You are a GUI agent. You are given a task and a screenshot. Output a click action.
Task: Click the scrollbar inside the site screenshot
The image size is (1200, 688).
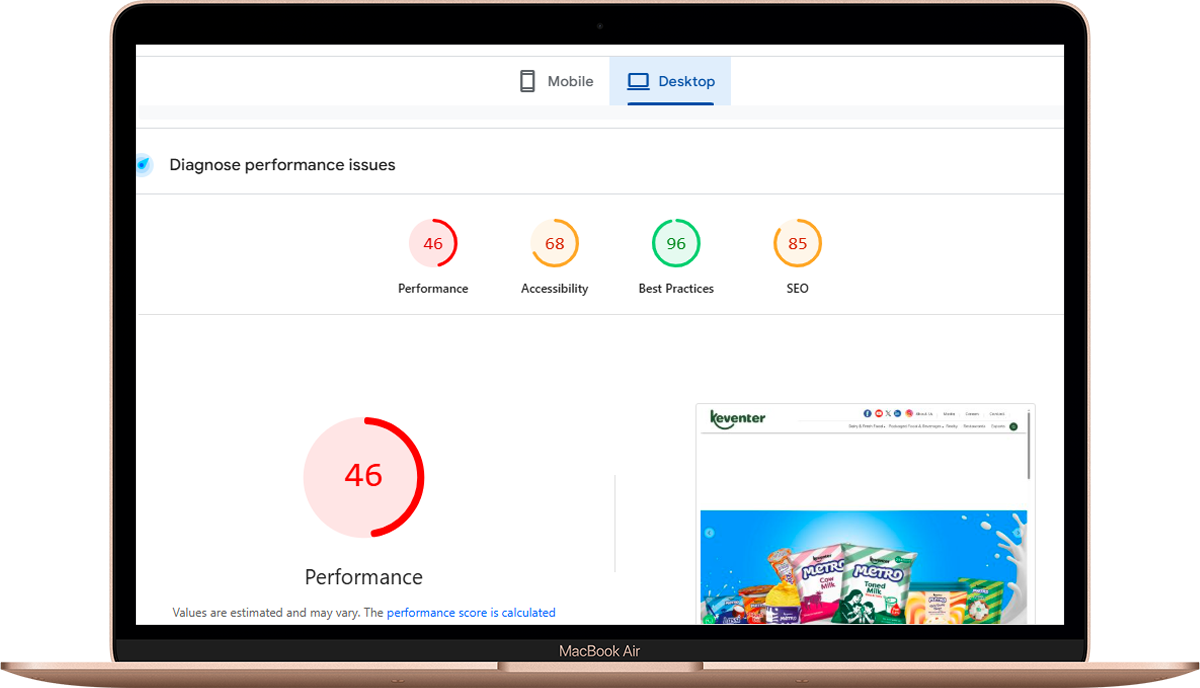(x=1029, y=445)
